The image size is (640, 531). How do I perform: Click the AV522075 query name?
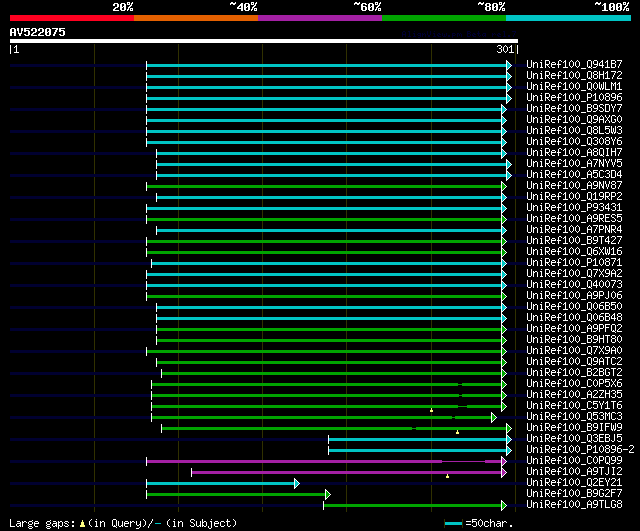click(38, 32)
